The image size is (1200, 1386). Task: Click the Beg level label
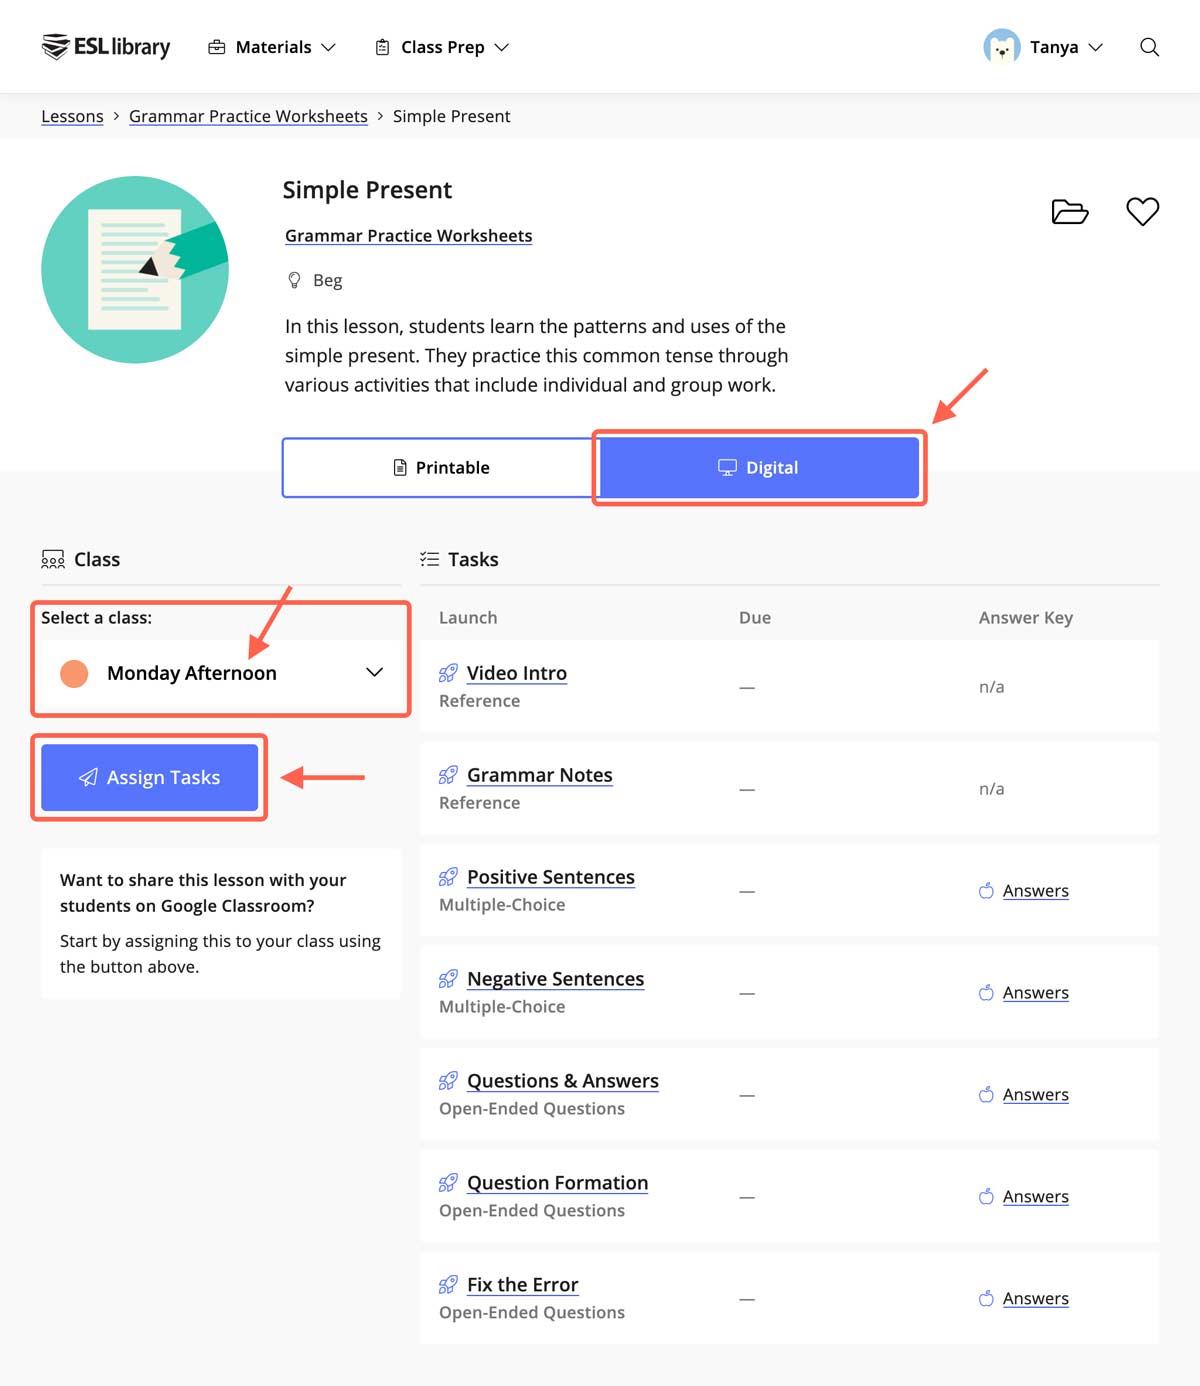point(327,280)
